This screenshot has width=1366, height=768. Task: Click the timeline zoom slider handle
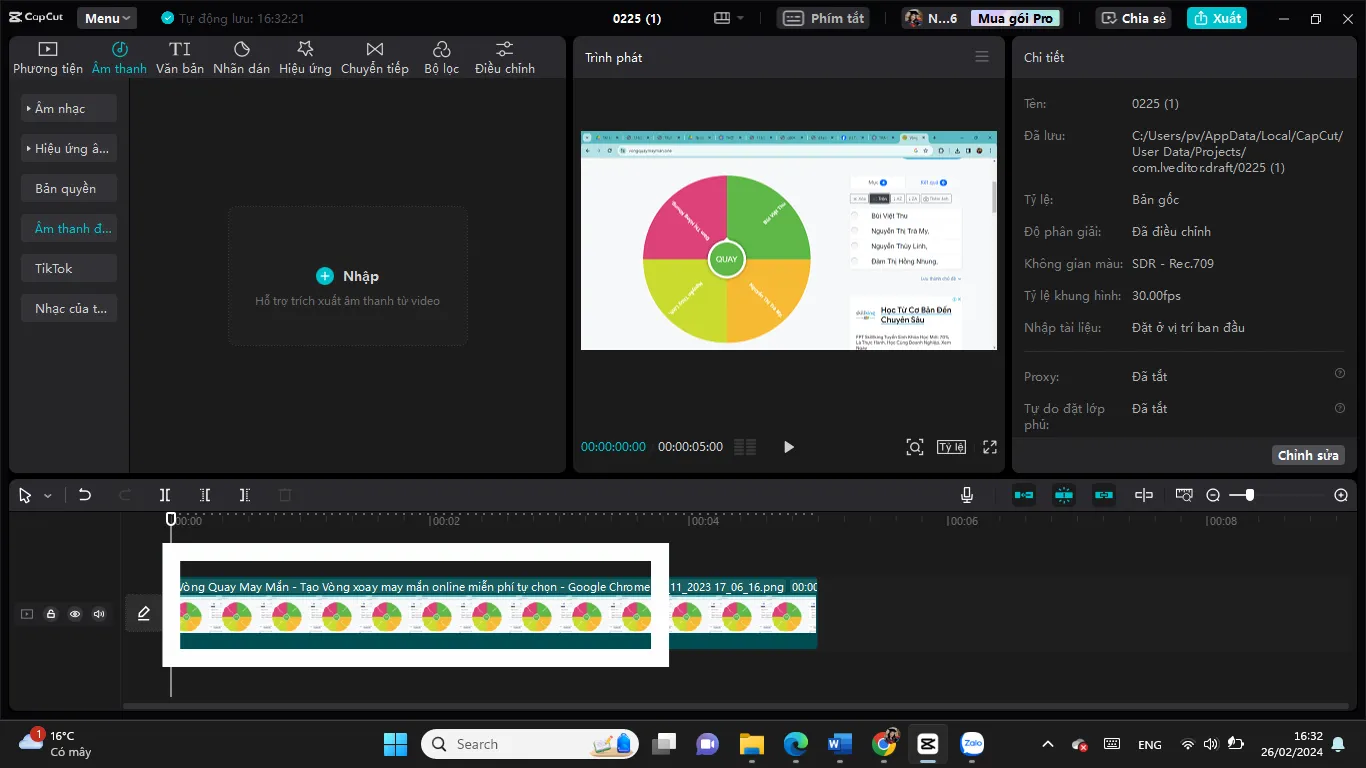(1249, 495)
